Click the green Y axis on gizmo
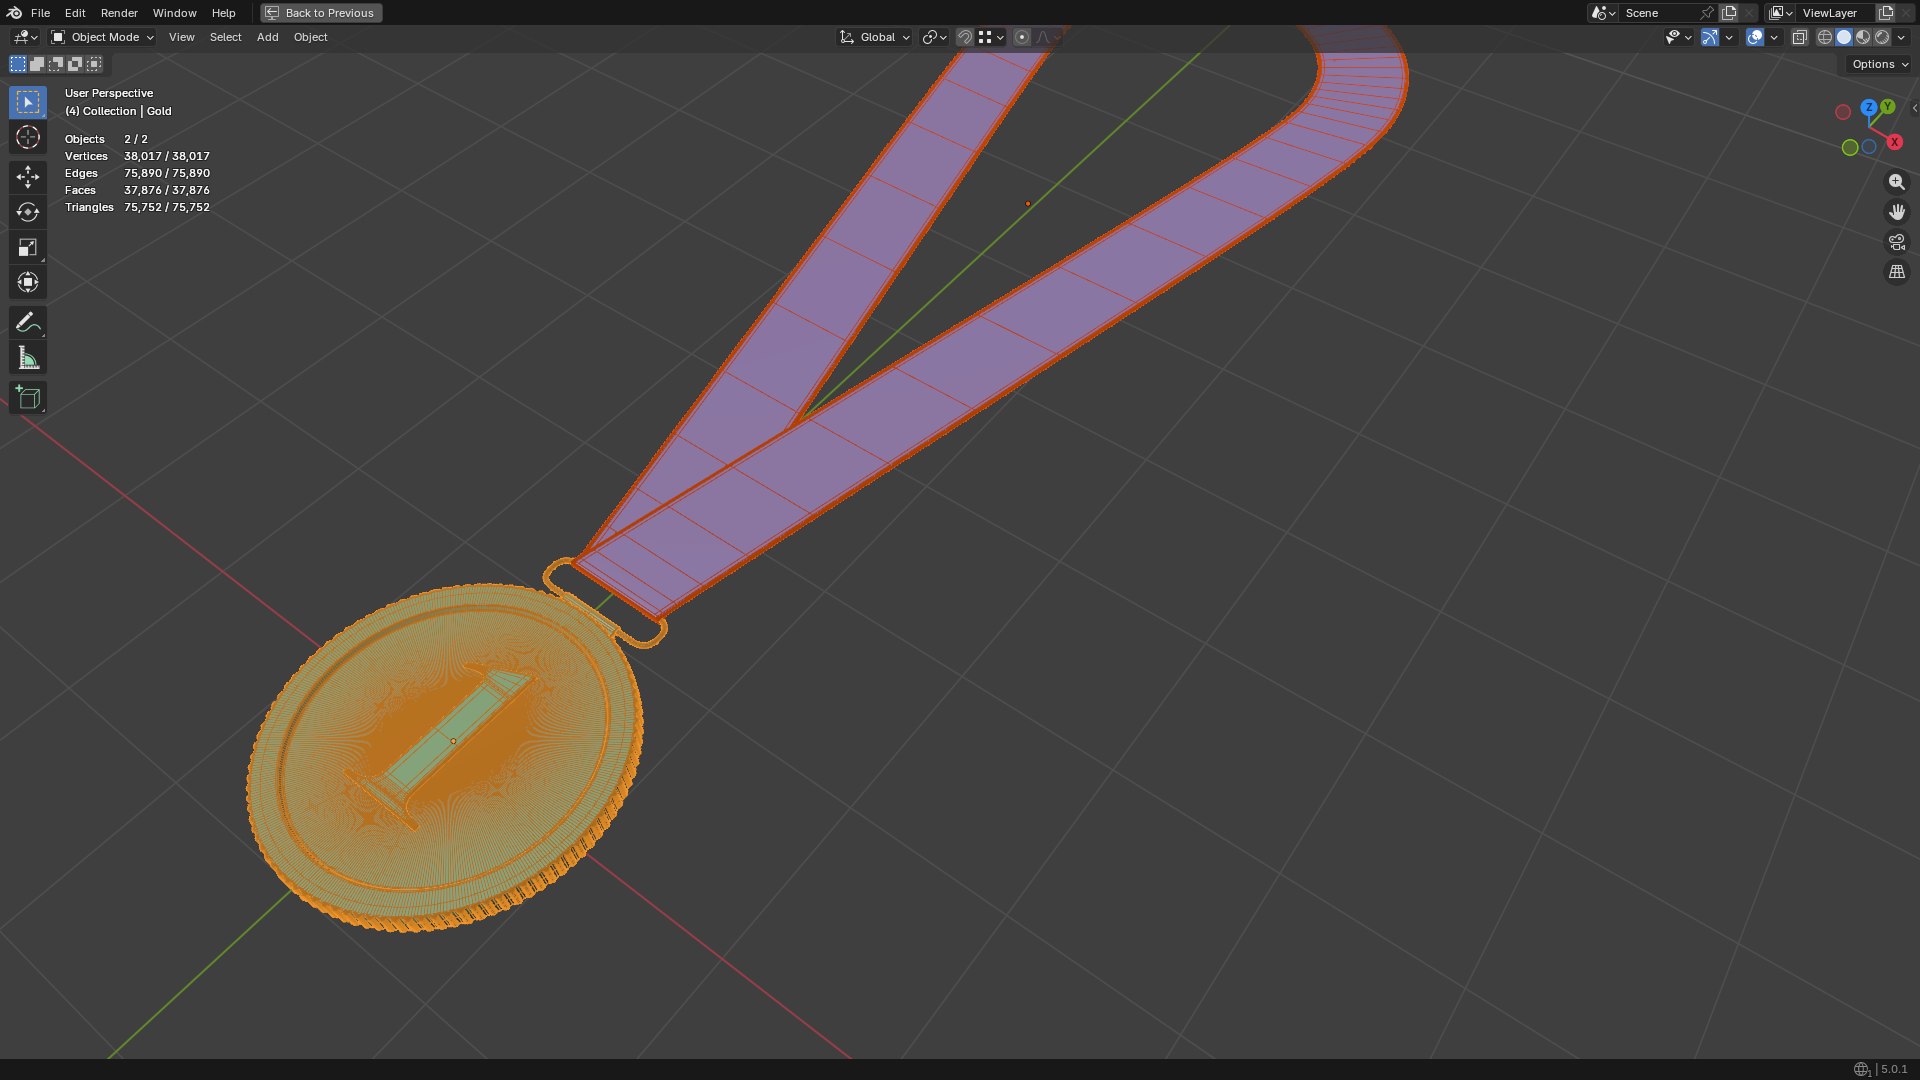1920x1080 pixels. pyautogui.click(x=1887, y=106)
